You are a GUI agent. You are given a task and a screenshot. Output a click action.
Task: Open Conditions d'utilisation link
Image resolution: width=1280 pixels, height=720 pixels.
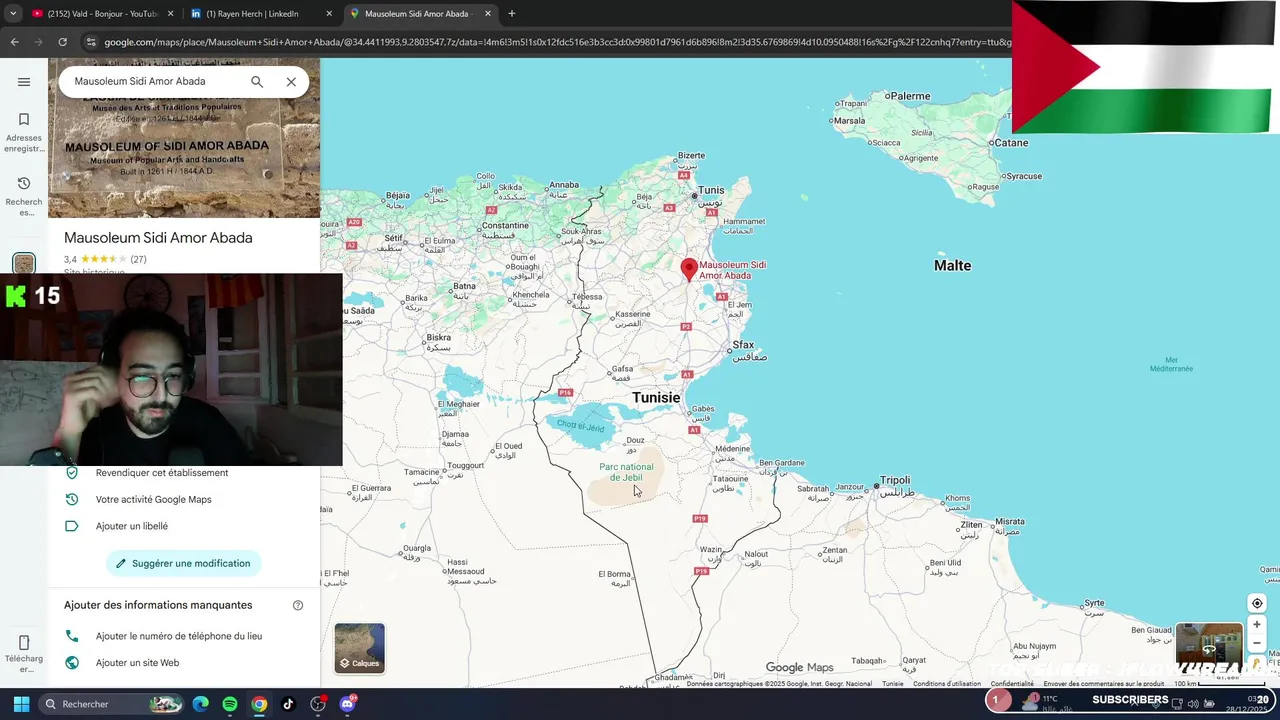[946, 684]
